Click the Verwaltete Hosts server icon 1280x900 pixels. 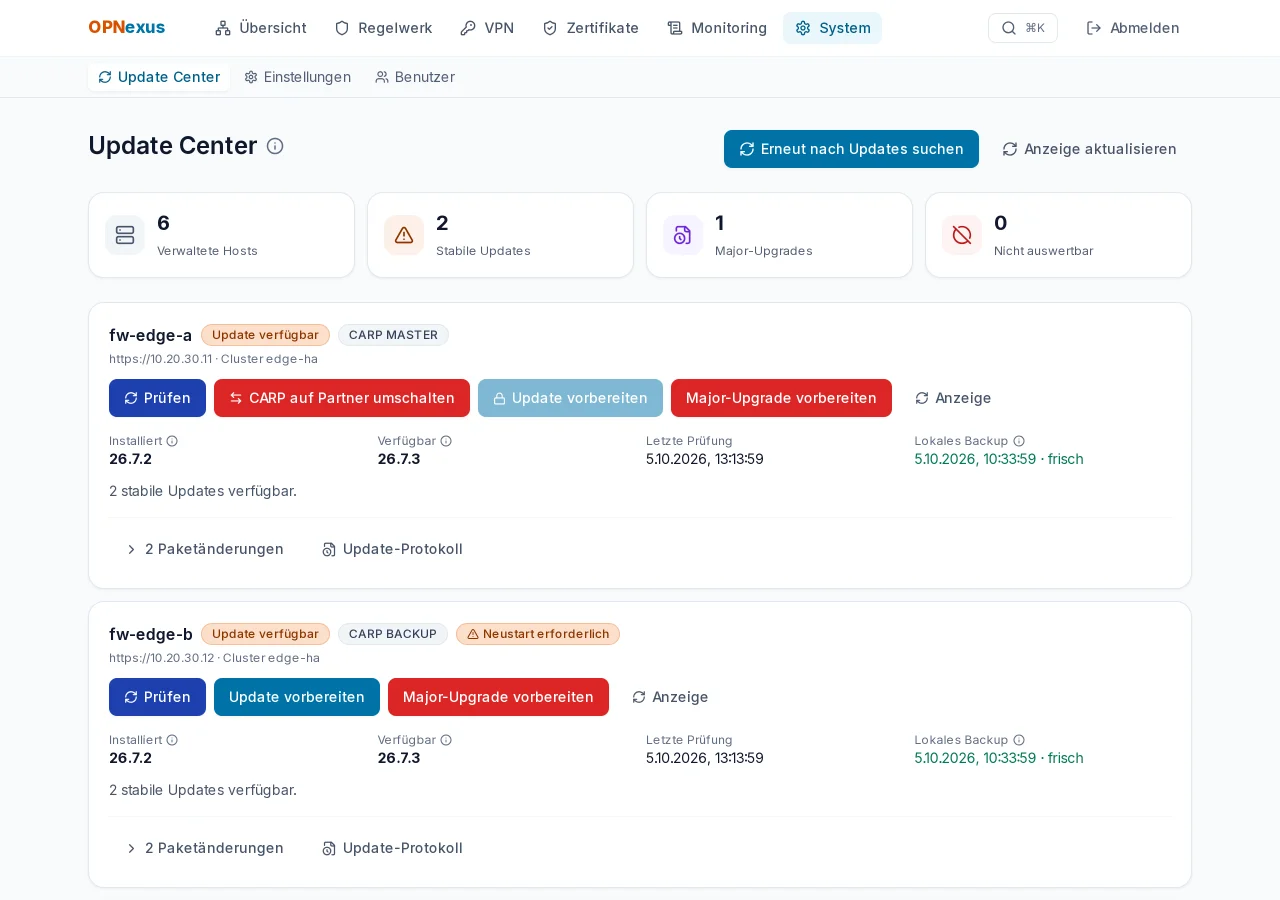(x=125, y=235)
